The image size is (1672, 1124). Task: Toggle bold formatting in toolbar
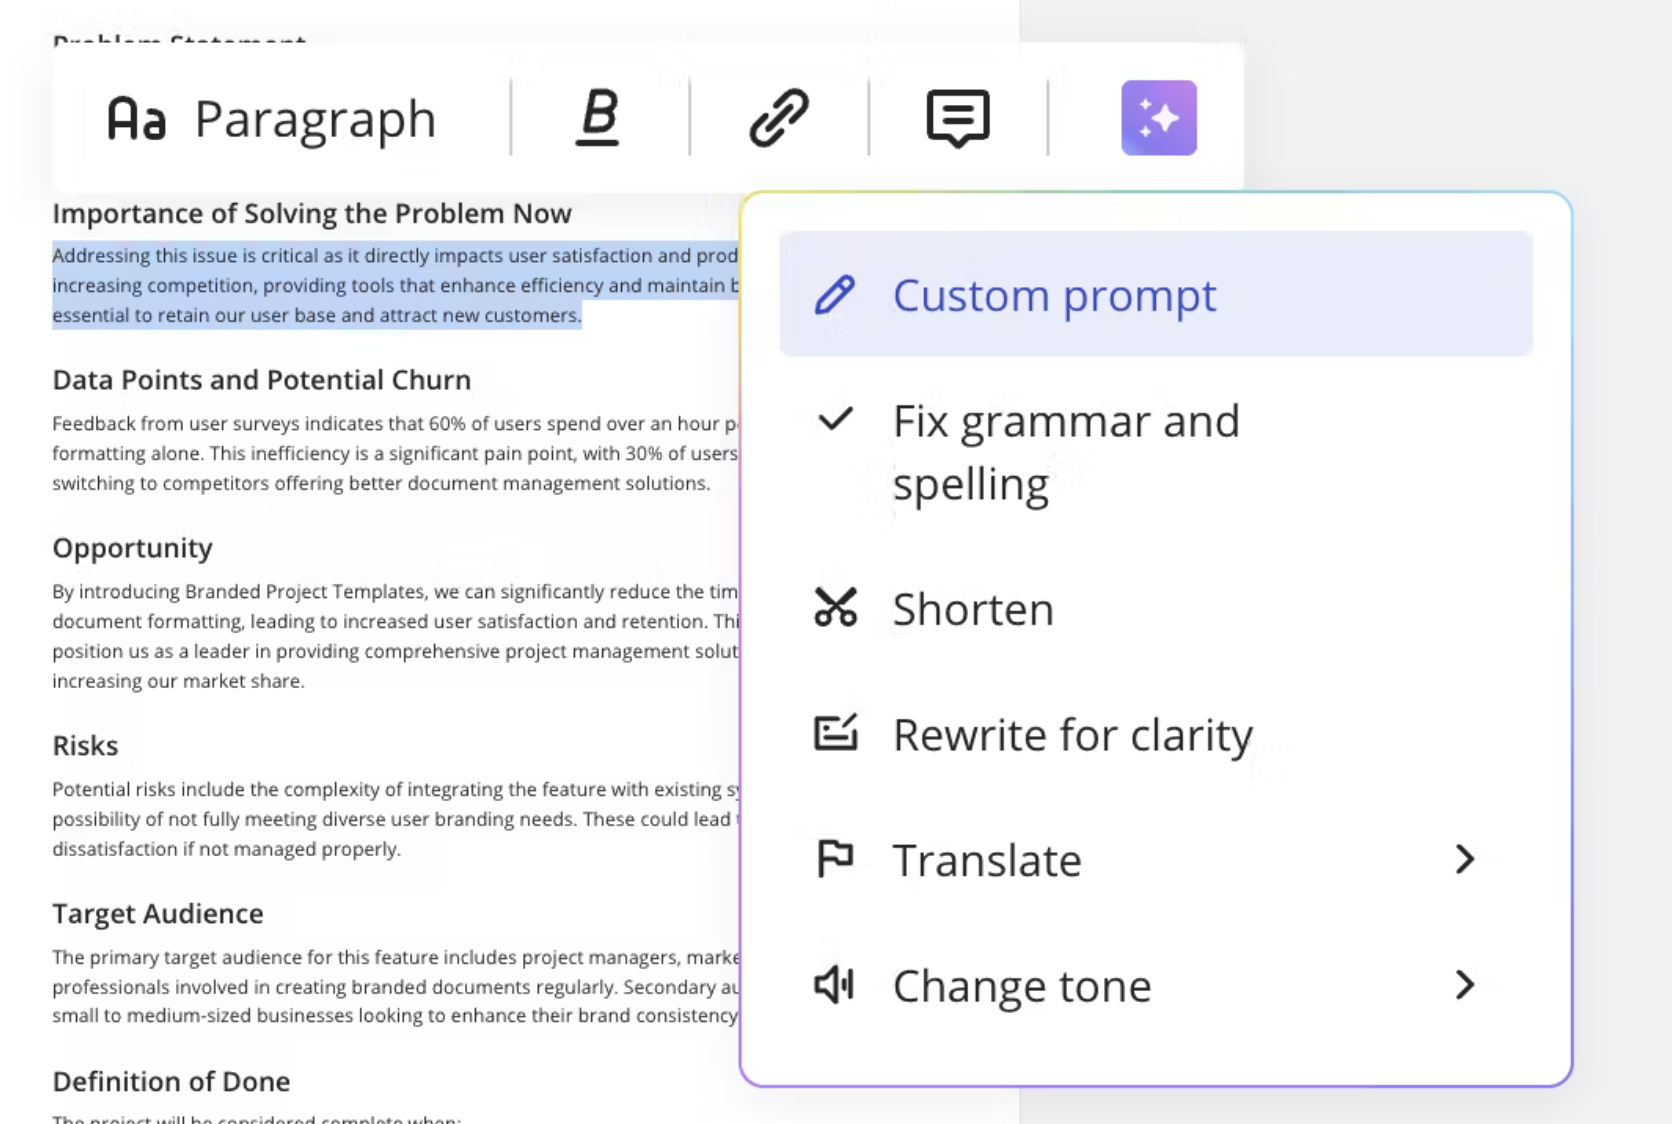pos(598,118)
